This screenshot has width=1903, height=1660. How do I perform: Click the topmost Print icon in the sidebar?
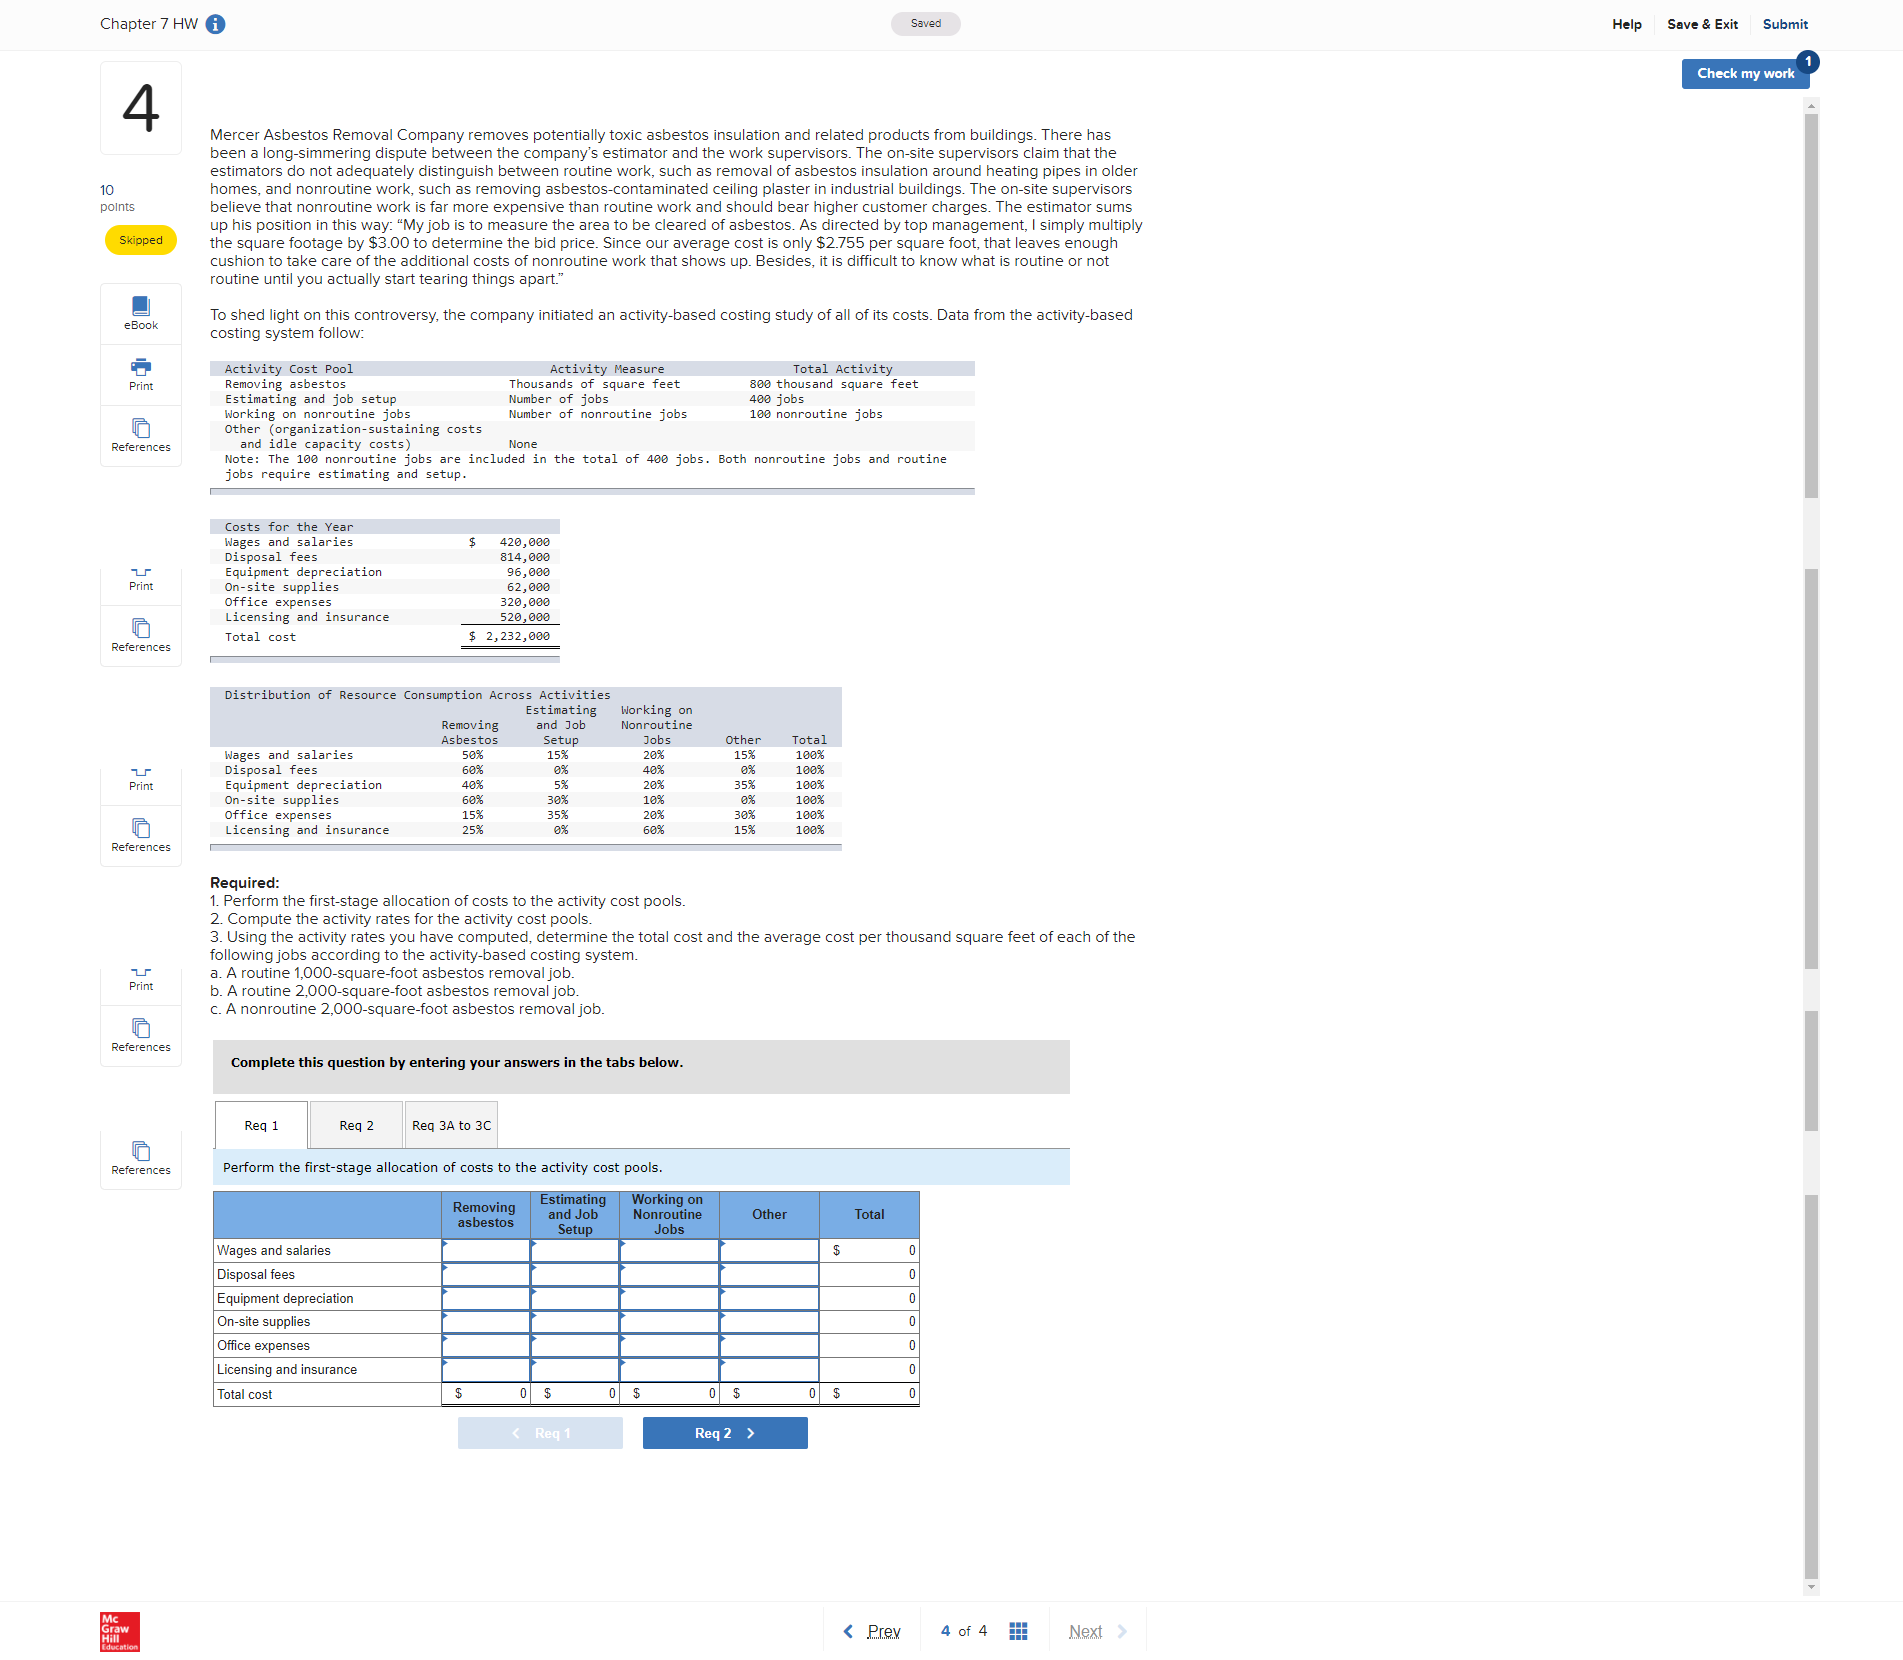point(140,374)
